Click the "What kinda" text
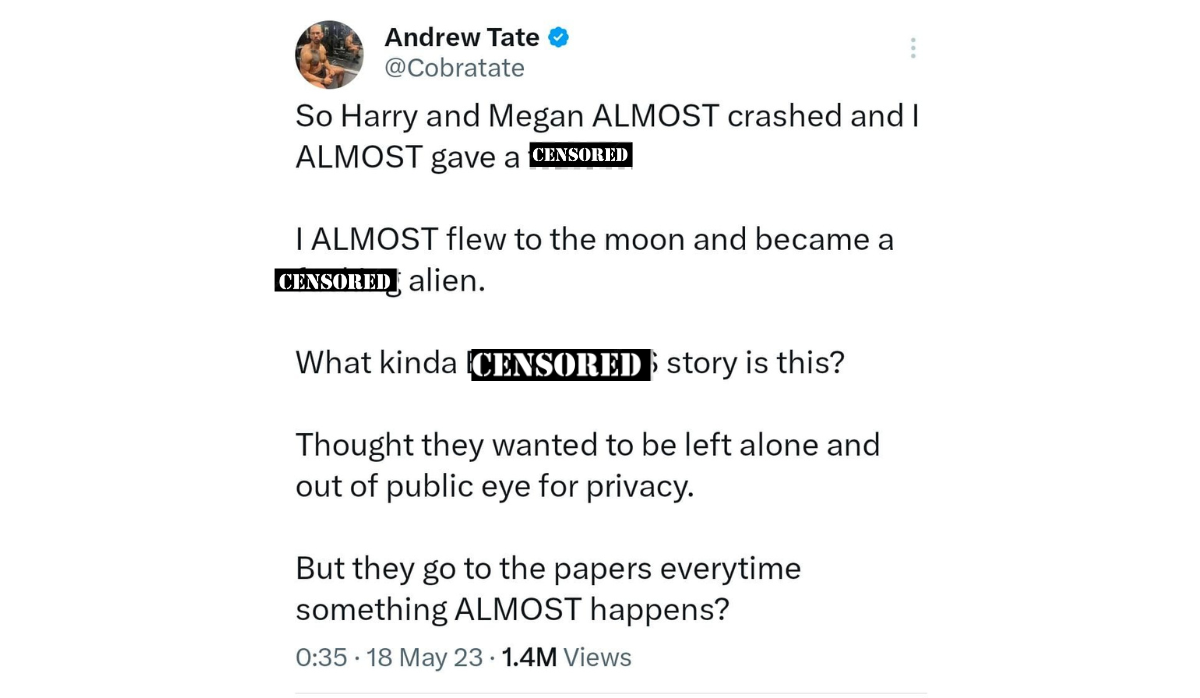 [x=376, y=363]
